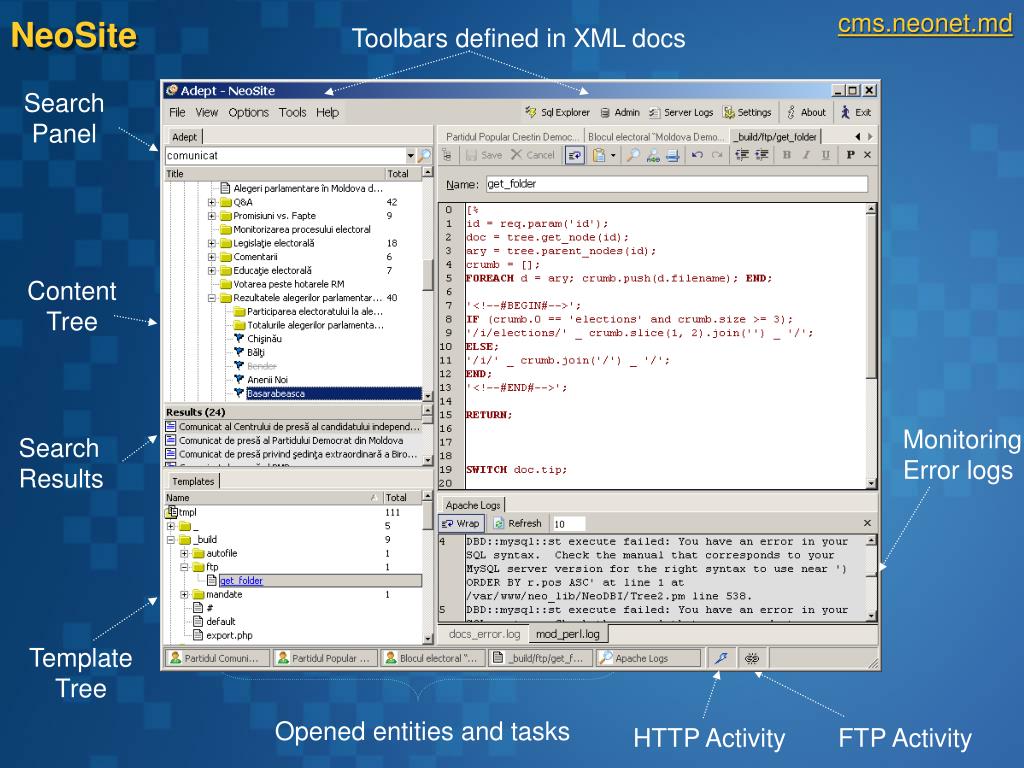The image size is (1024, 768).
Task: Select the _build/ftp/get_folder editor tab
Action: 776,136
